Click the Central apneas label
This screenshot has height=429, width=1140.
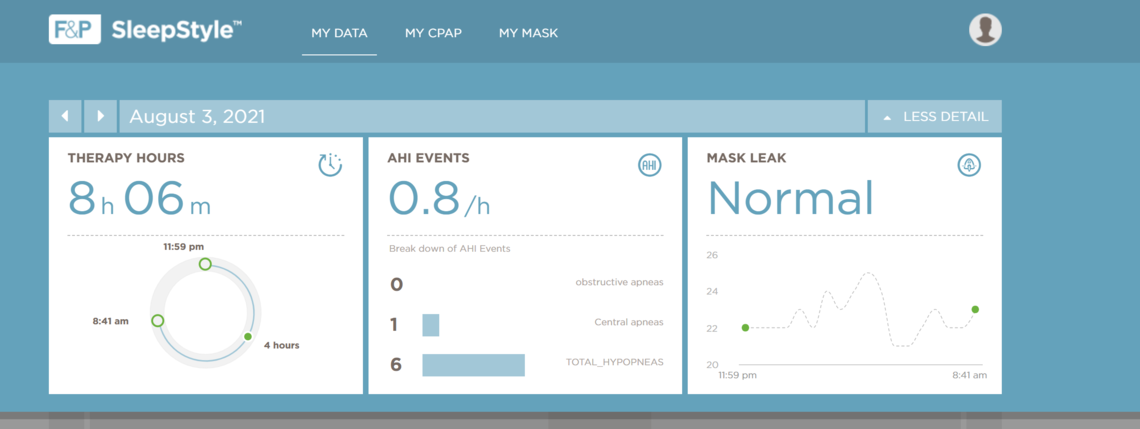click(x=629, y=322)
